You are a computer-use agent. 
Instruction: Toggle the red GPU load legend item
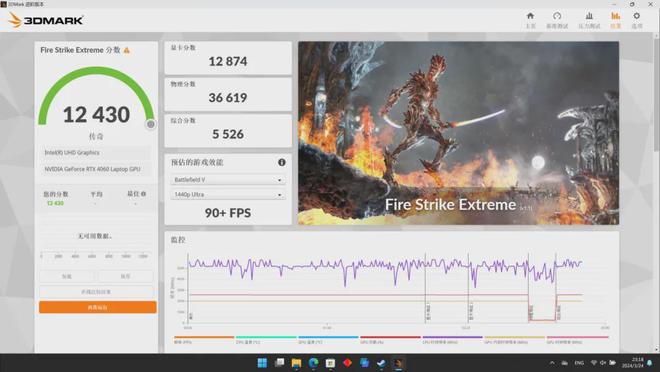click(x=390, y=340)
